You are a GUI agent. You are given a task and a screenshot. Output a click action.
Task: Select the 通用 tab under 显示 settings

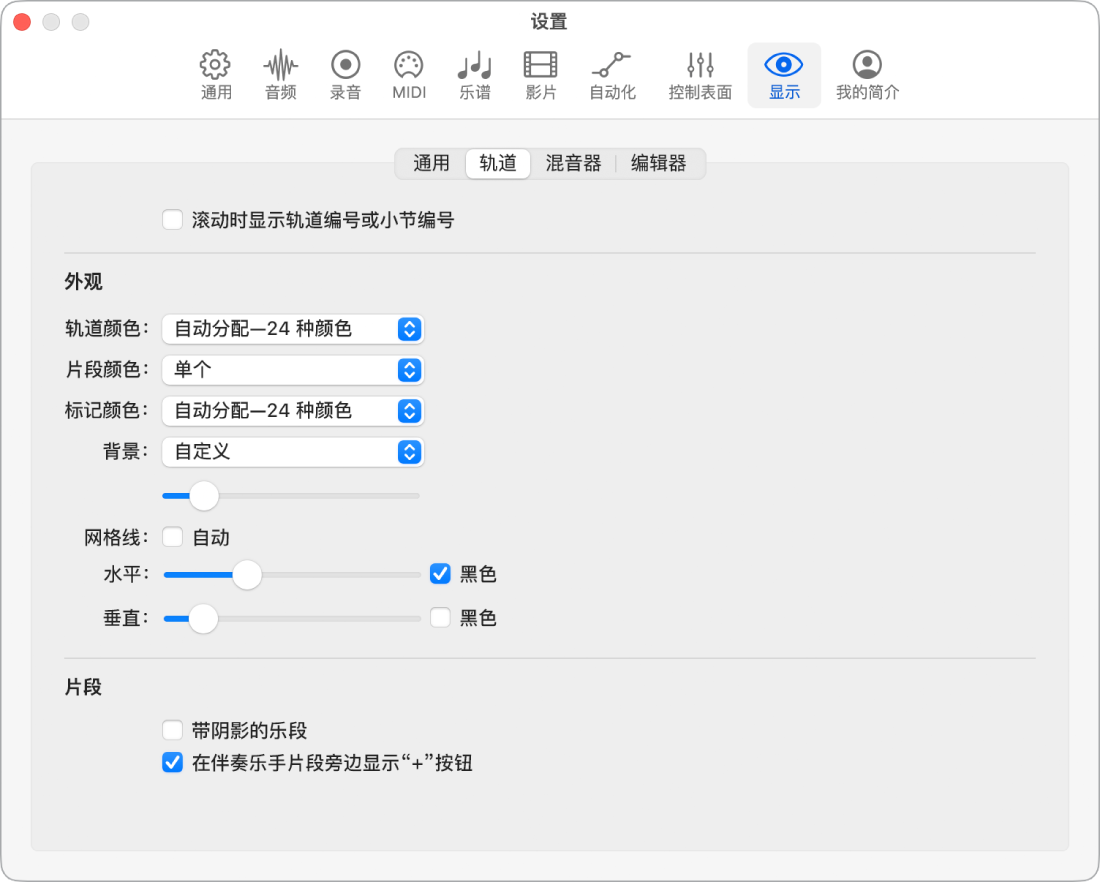(430, 163)
